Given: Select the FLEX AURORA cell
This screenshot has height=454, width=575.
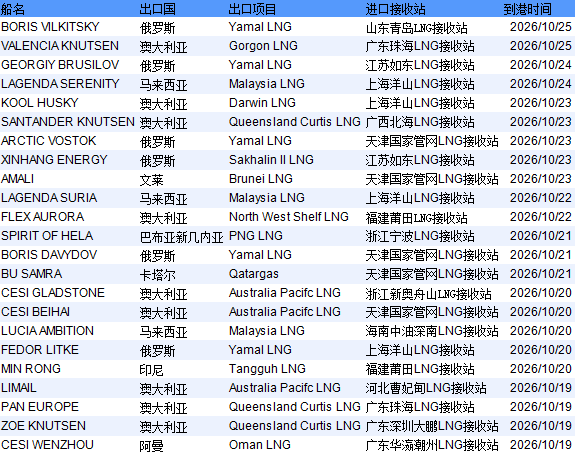Looking at the screenshot, I should (43, 217).
